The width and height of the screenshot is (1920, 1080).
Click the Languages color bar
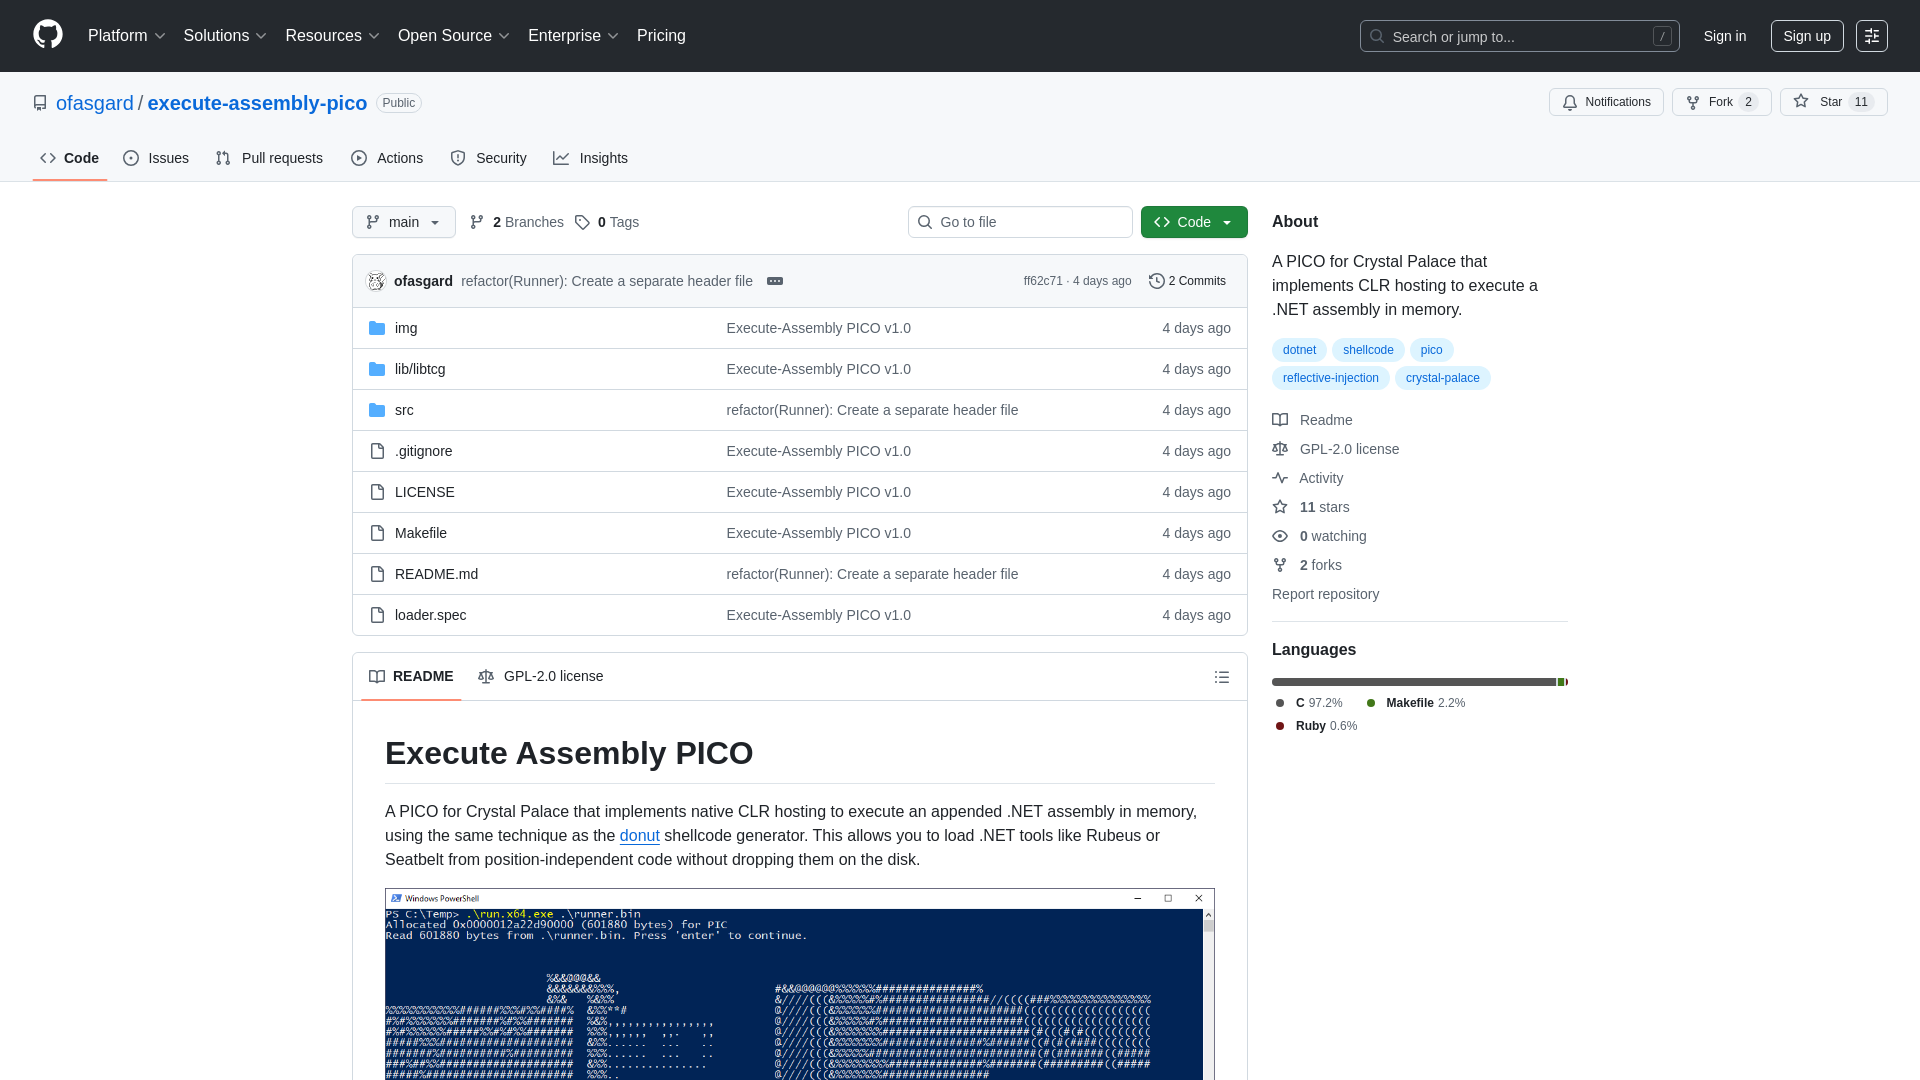tap(1419, 682)
